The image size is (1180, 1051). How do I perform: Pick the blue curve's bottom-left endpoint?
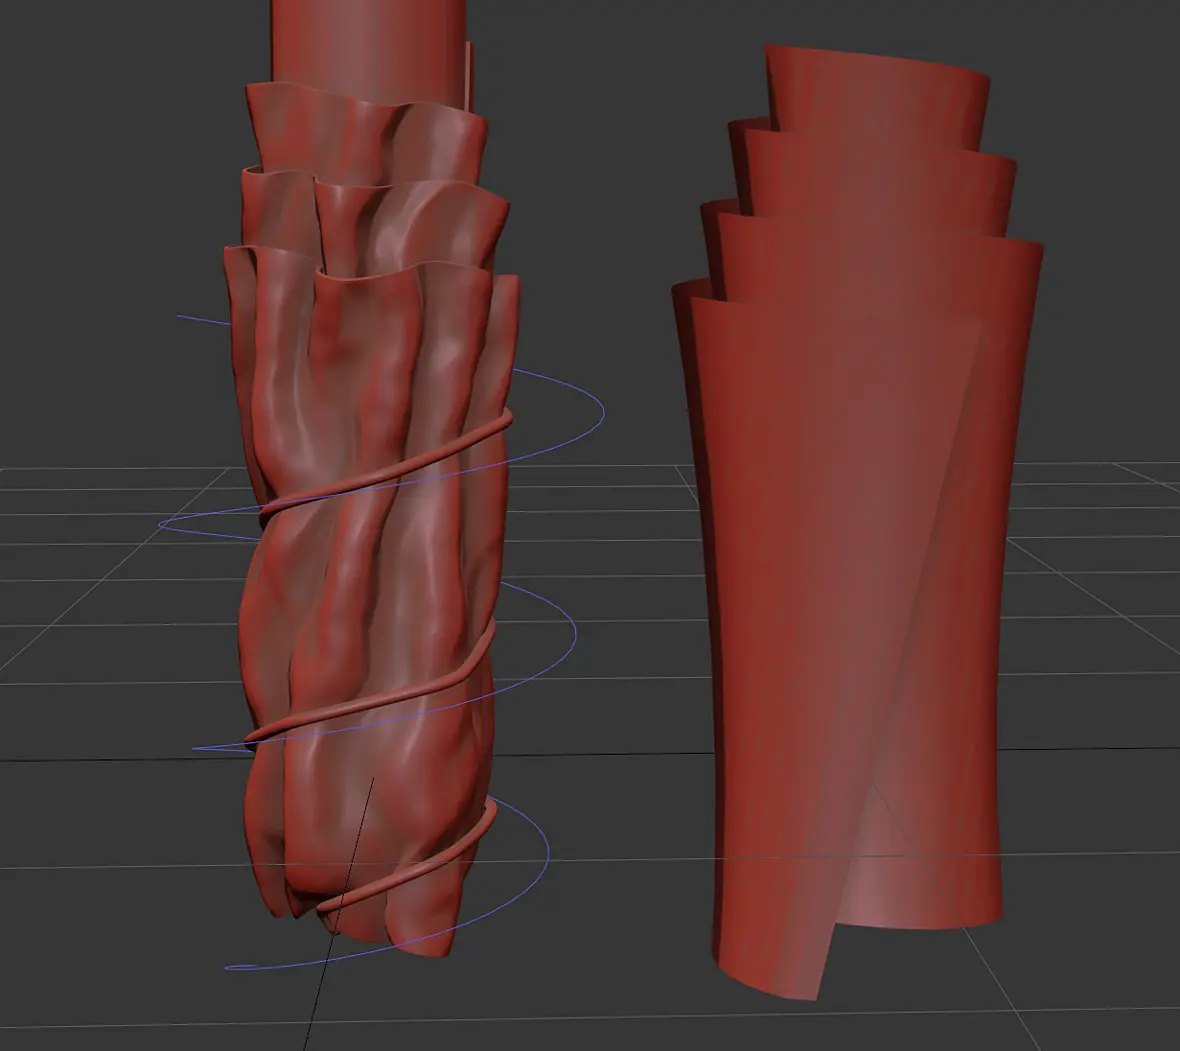click(x=229, y=967)
